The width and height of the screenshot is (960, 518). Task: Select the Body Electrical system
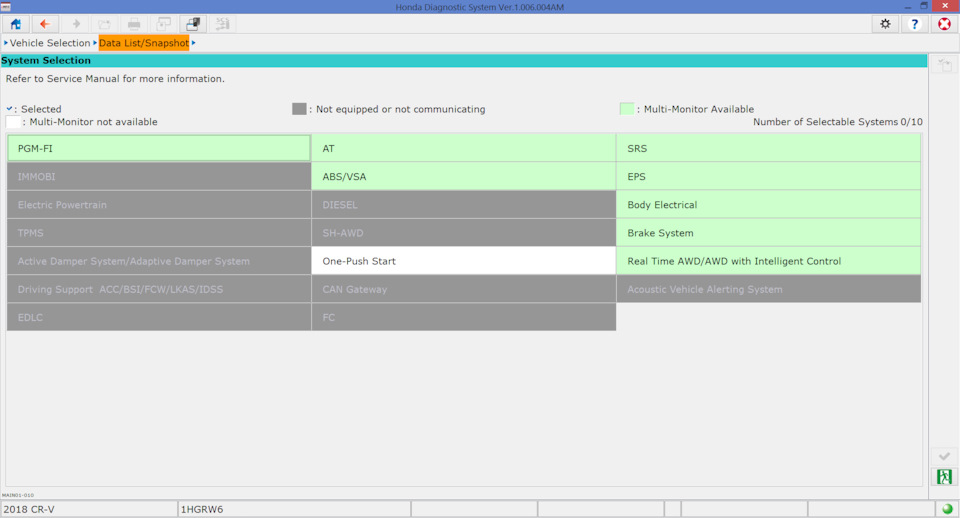tap(768, 205)
